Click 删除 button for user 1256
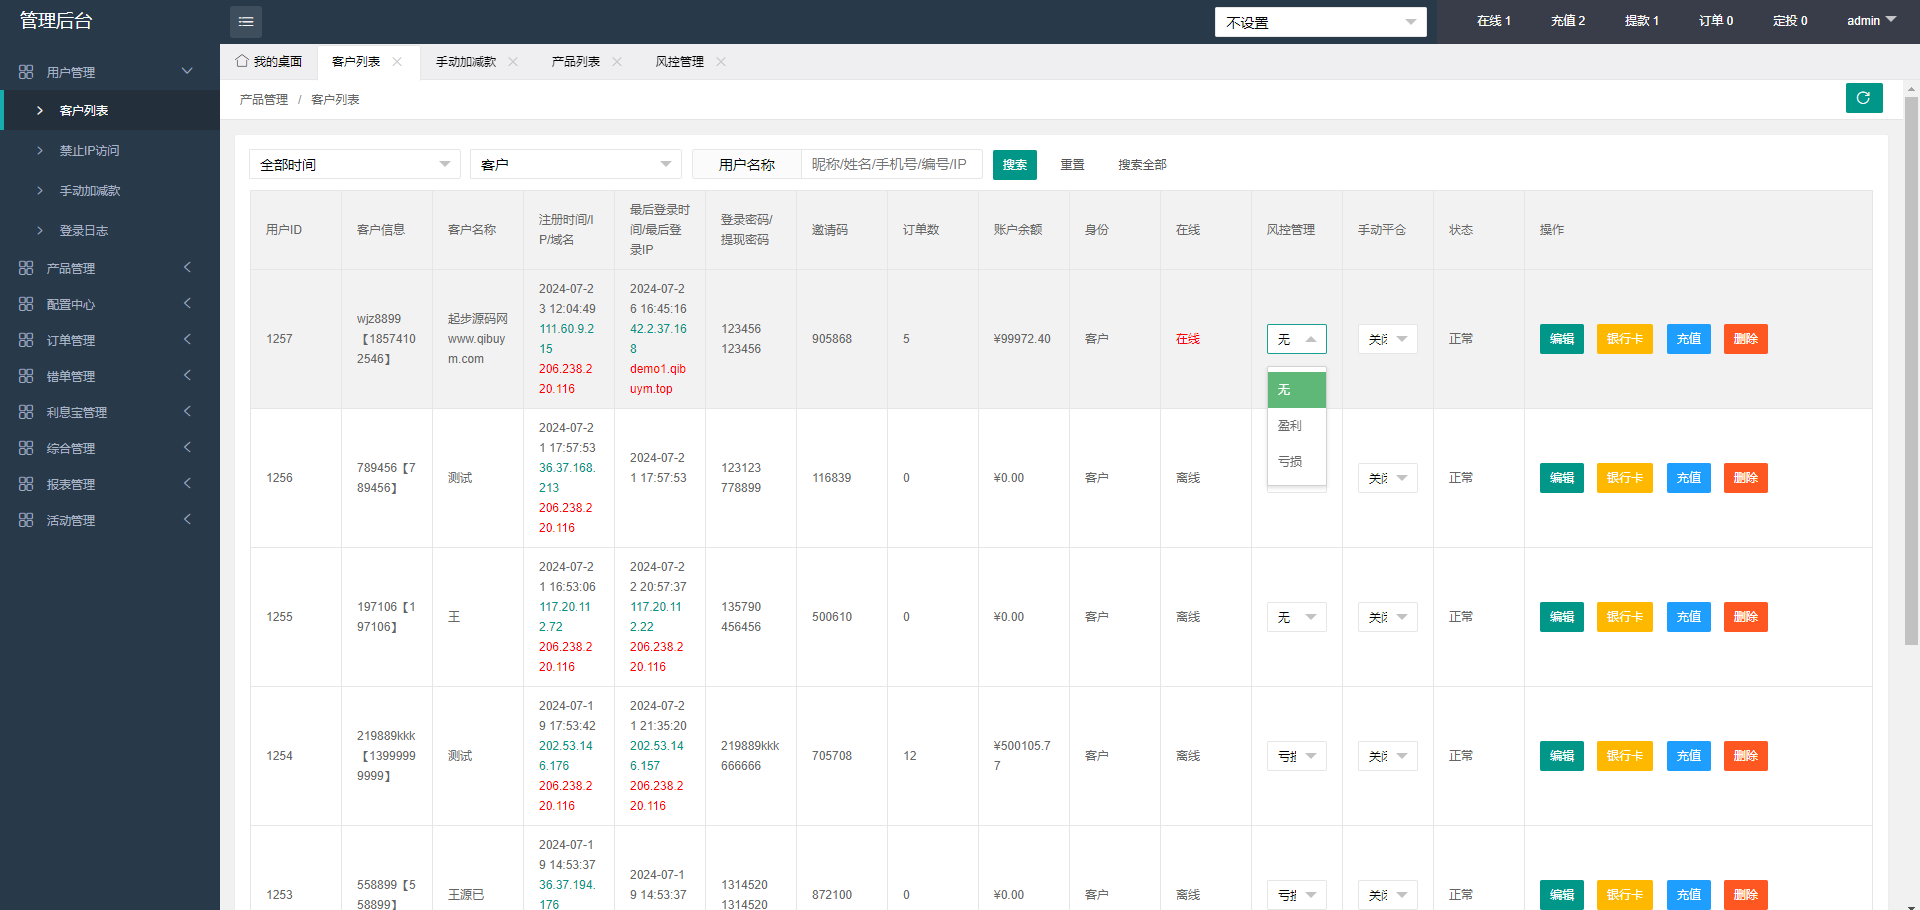Image resolution: width=1920 pixels, height=910 pixels. click(x=1745, y=478)
